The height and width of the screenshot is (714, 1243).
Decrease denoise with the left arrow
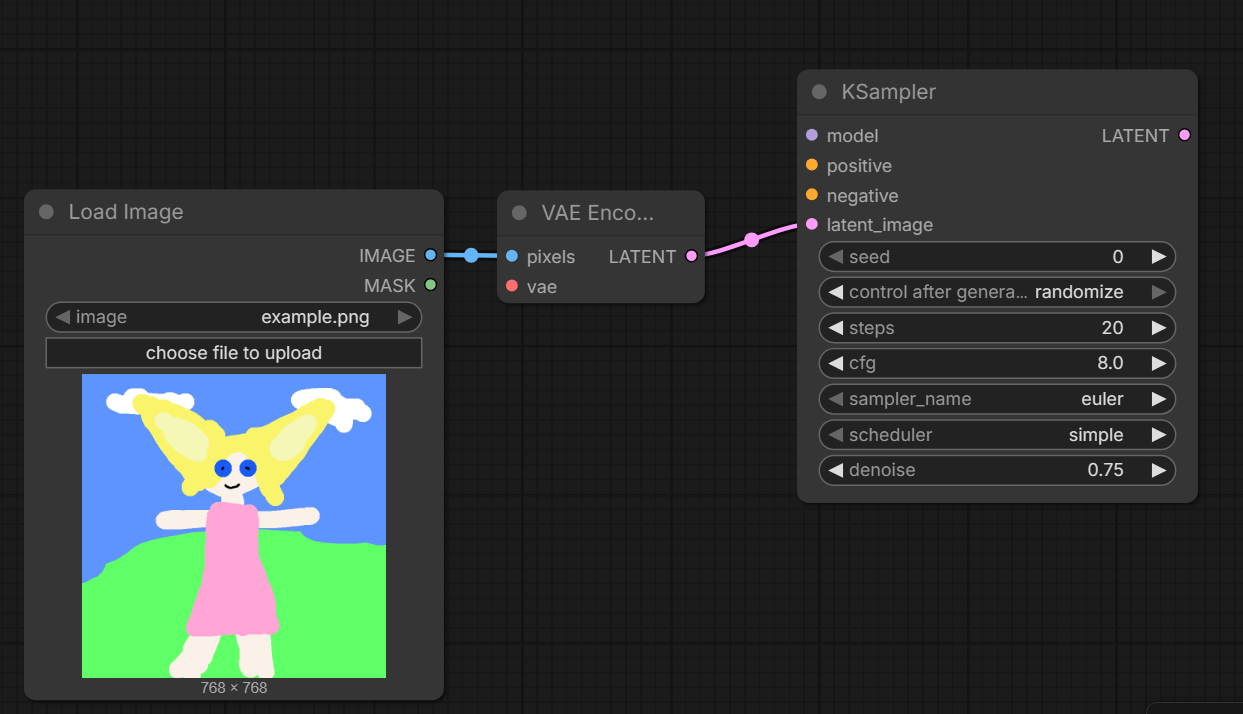(835, 470)
